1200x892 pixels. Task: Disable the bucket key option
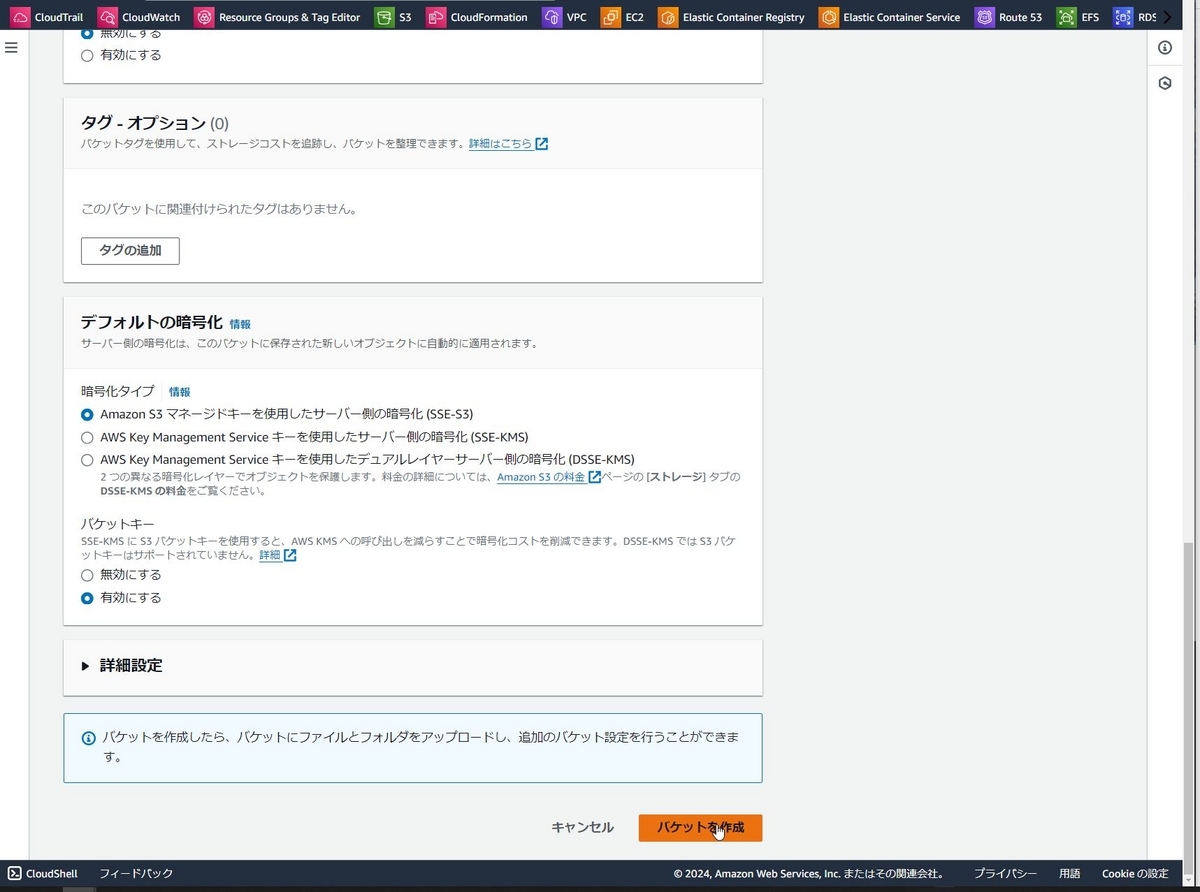(x=87, y=574)
